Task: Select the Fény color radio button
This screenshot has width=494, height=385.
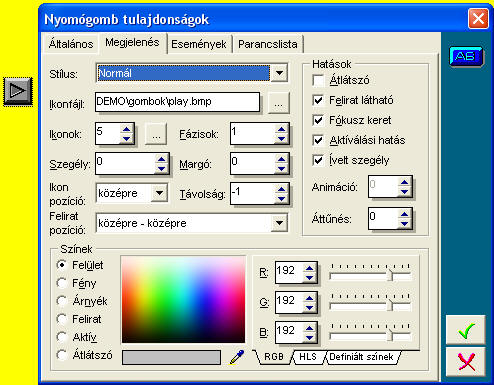Action: (x=62, y=283)
